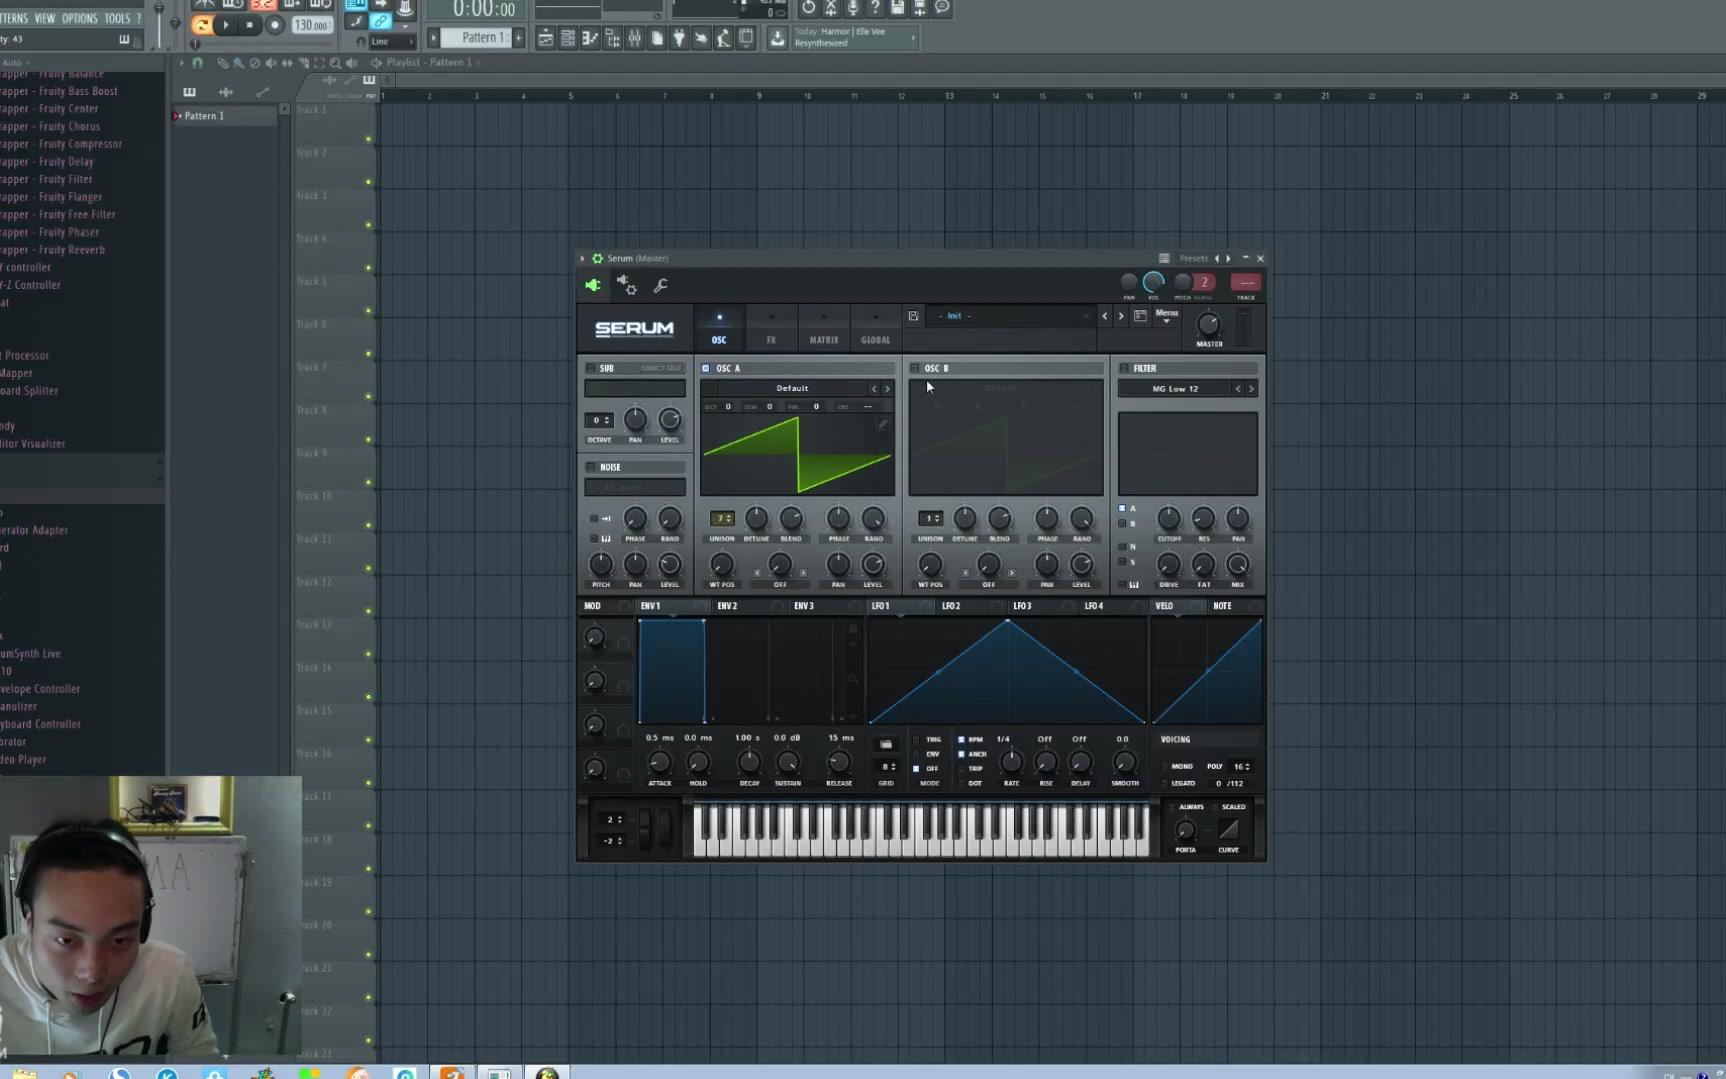Go to next Serum preset arrow
The height and width of the screenshot is (1079, 1726).
point(1121,316)
